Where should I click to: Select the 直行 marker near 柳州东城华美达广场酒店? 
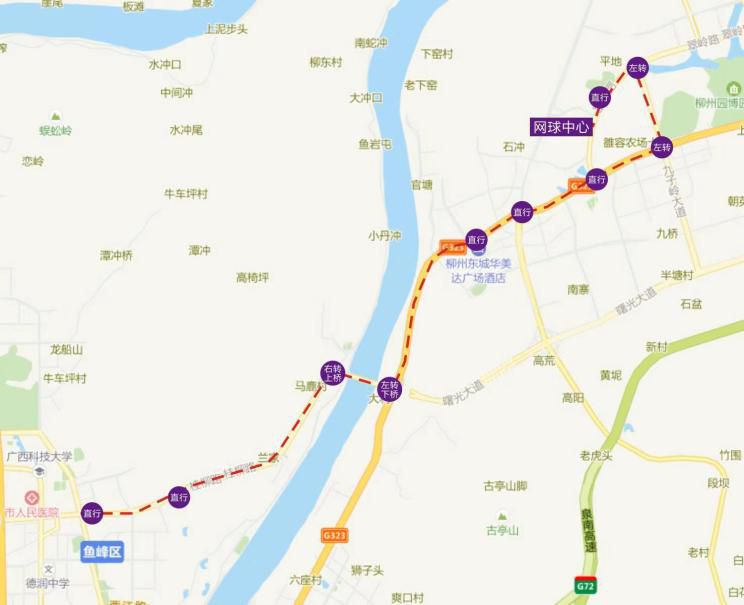pyautogui.click(x=476, y=240)
